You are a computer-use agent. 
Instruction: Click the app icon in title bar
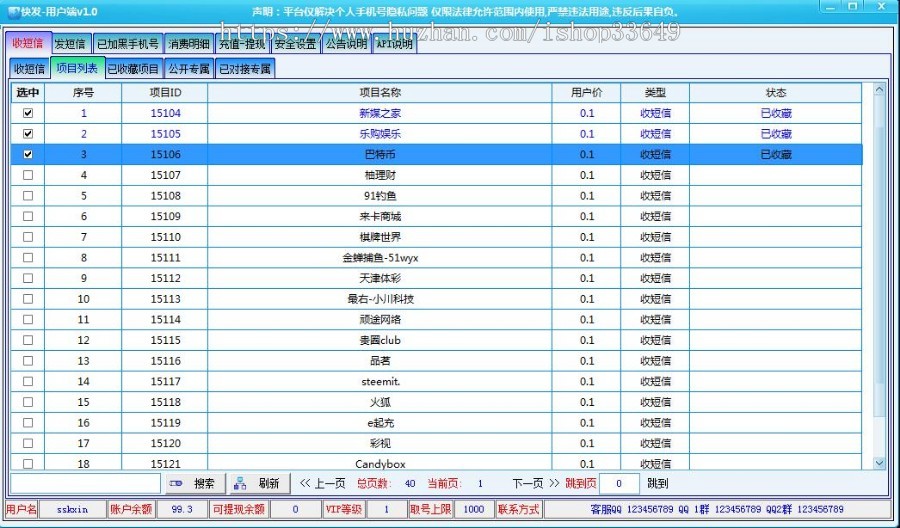pyautogui.click(x=14, y=11)
